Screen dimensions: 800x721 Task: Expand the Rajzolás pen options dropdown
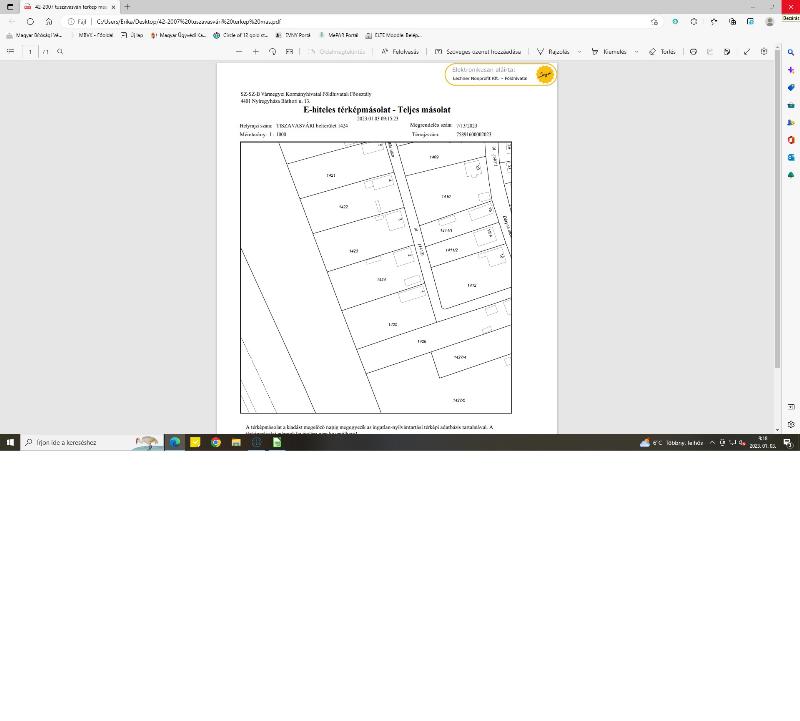[579, 52]
